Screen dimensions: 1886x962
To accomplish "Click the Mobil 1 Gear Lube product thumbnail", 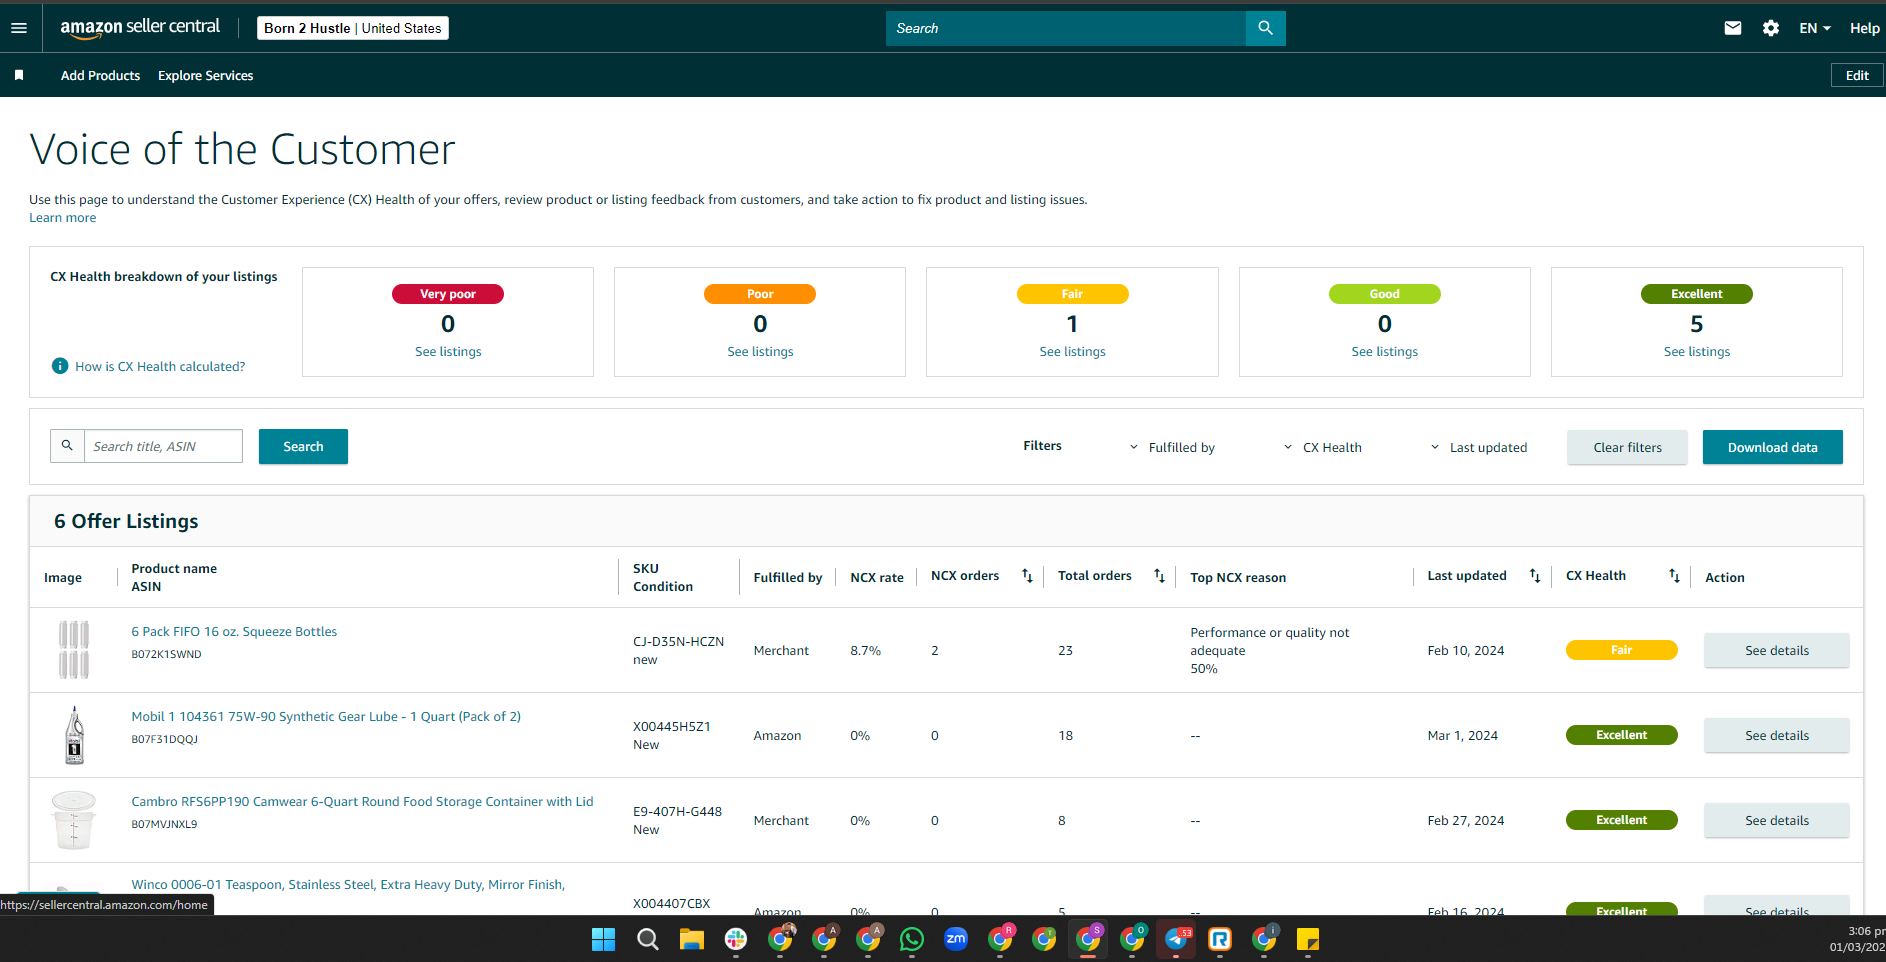I will click(x=74, y=735).
